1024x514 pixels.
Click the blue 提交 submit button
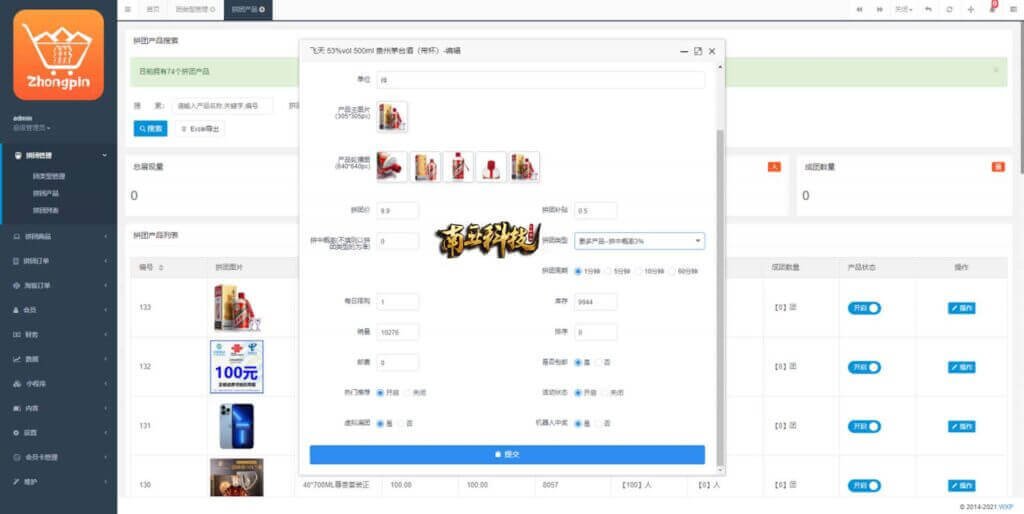coord(507,454)
